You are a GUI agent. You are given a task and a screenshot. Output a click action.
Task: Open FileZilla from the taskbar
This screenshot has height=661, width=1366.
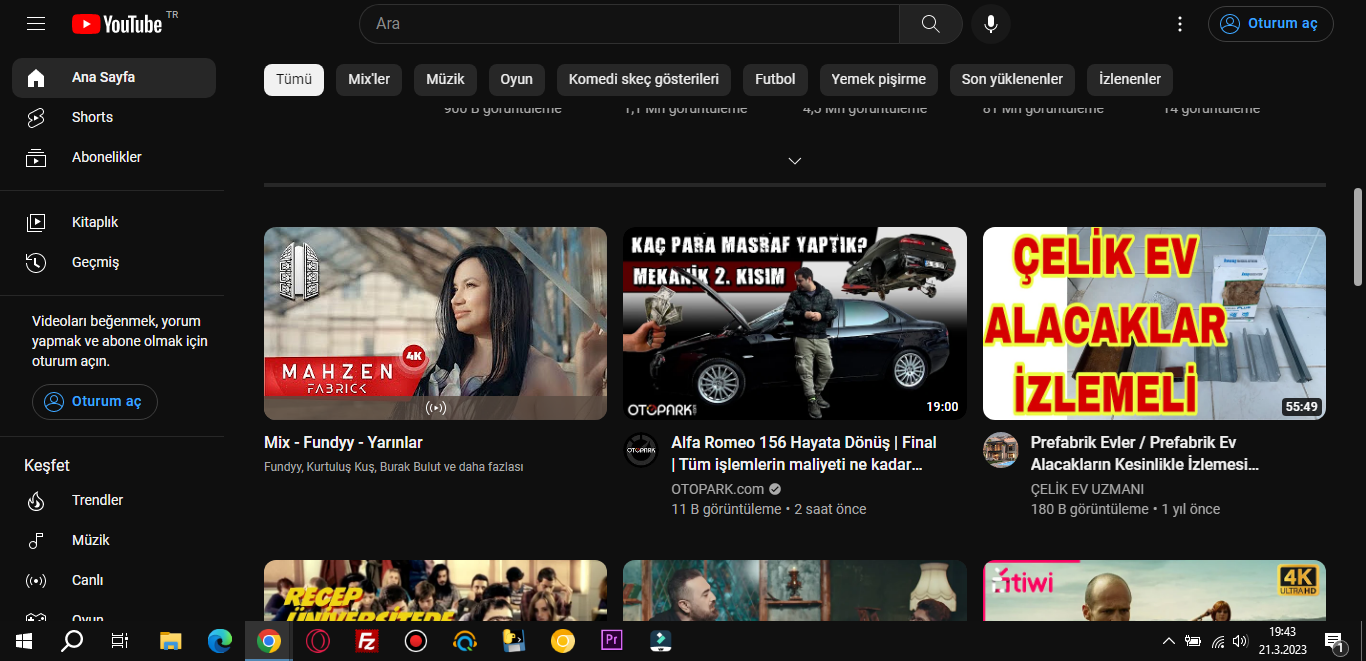(x=367, y=641)
